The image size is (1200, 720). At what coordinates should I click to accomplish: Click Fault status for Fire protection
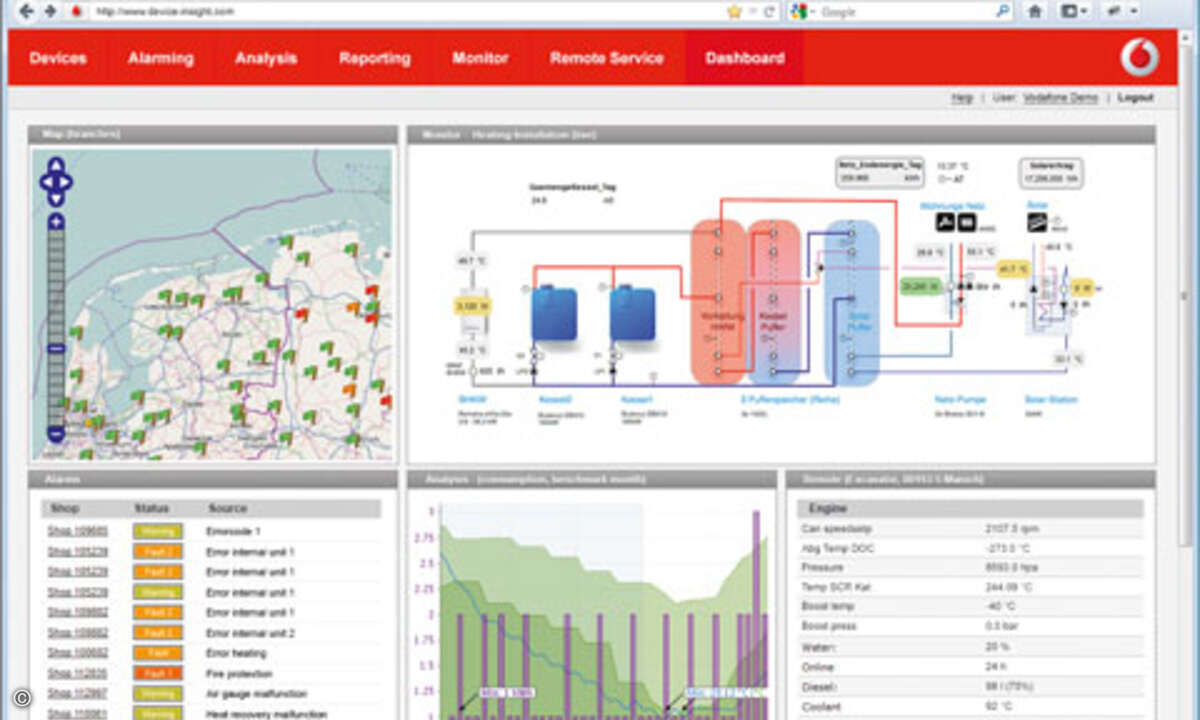(x=157, y=673)
